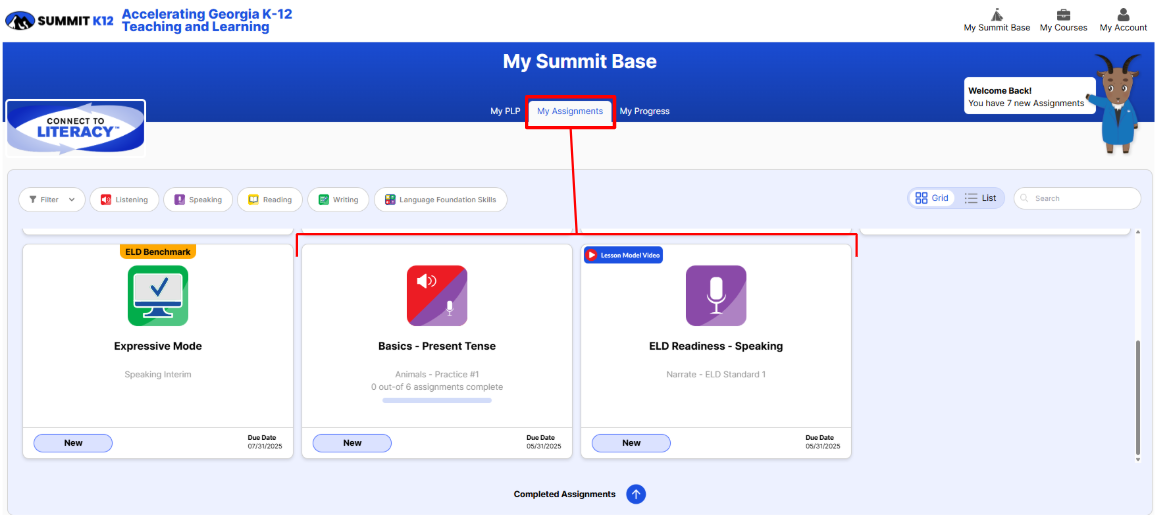This screenshot has height=518, width=1156.
Task: Click the Welcome Back assignments notice
Action: point(1029,97)
